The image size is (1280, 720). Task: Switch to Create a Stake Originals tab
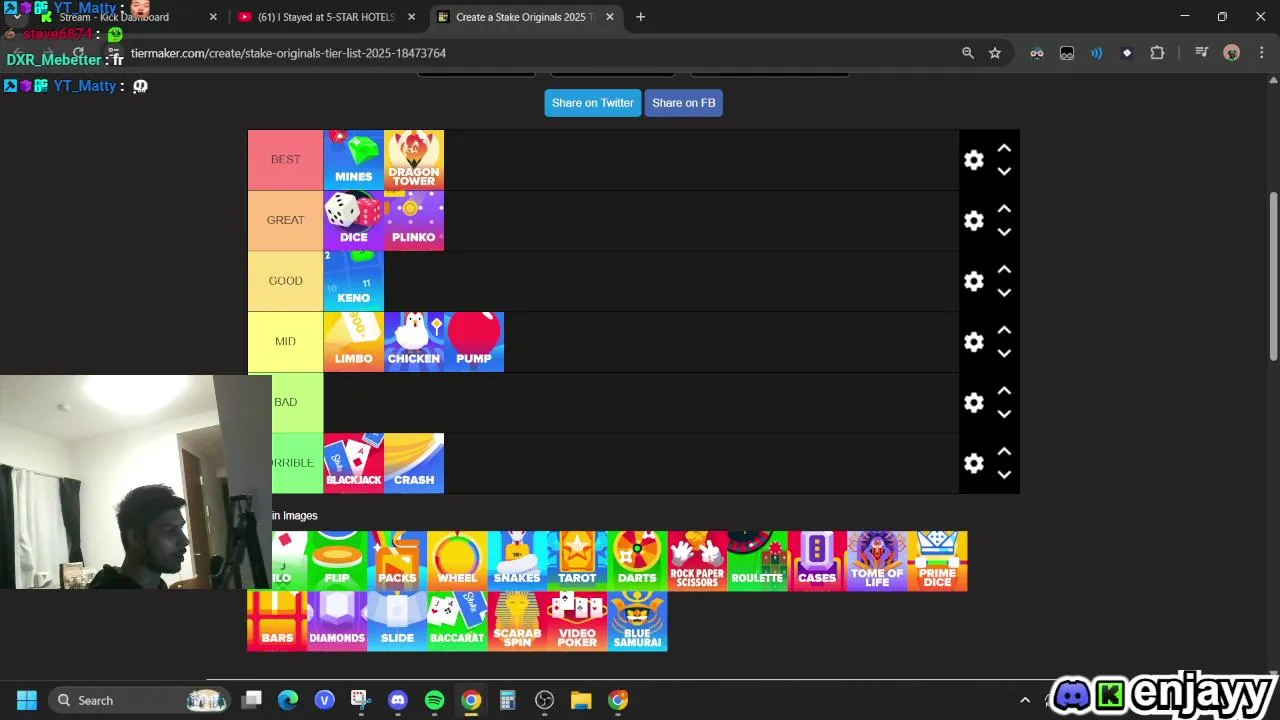[525, 17]
